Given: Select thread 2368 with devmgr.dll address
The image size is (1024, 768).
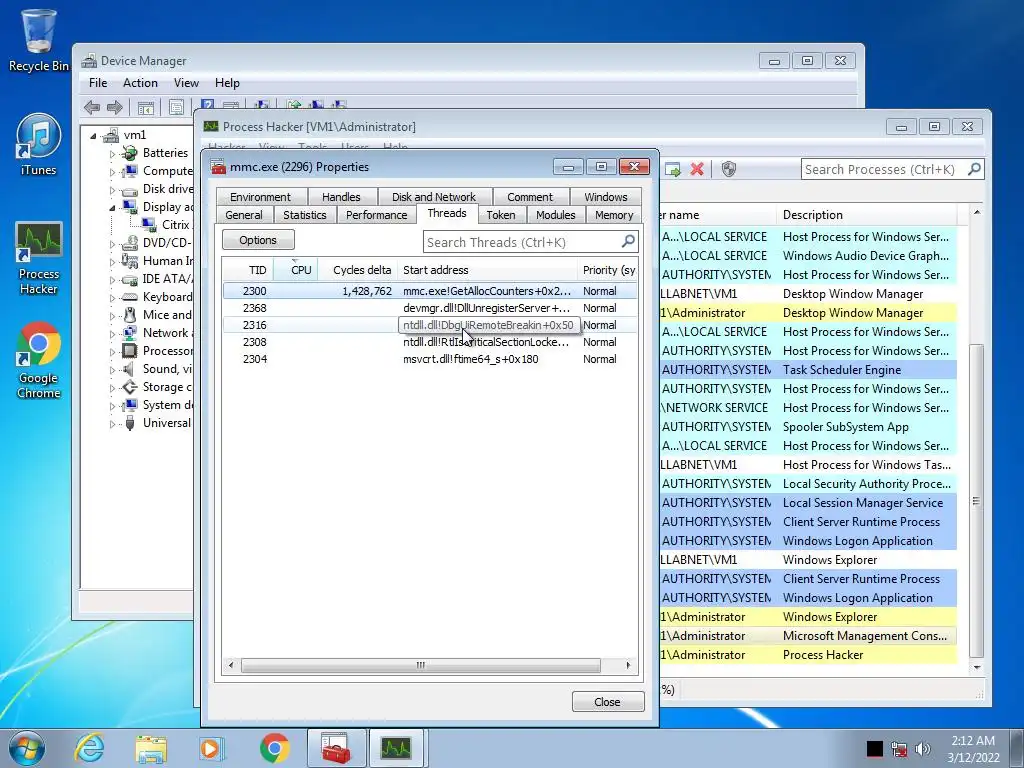Looking at the screenshot, I should click(430, 308).
